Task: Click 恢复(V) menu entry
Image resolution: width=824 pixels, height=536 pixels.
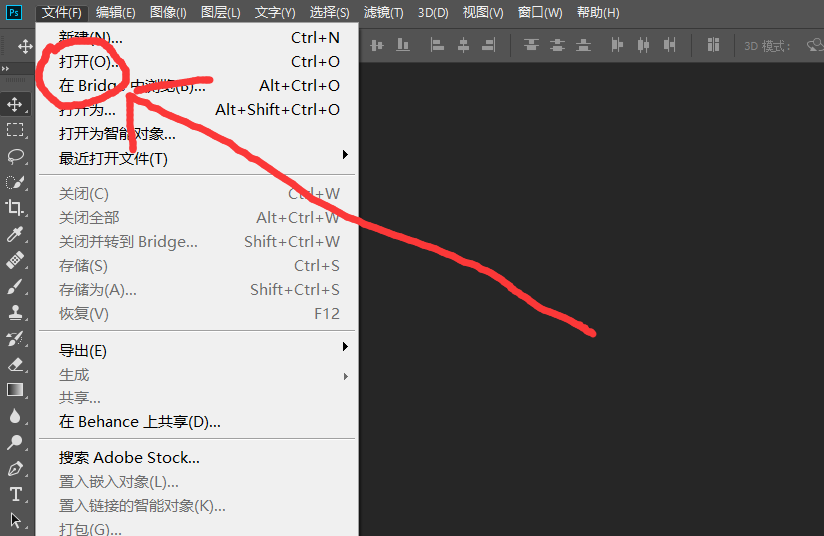Action: pyautogui.click(x=197, y=314)
